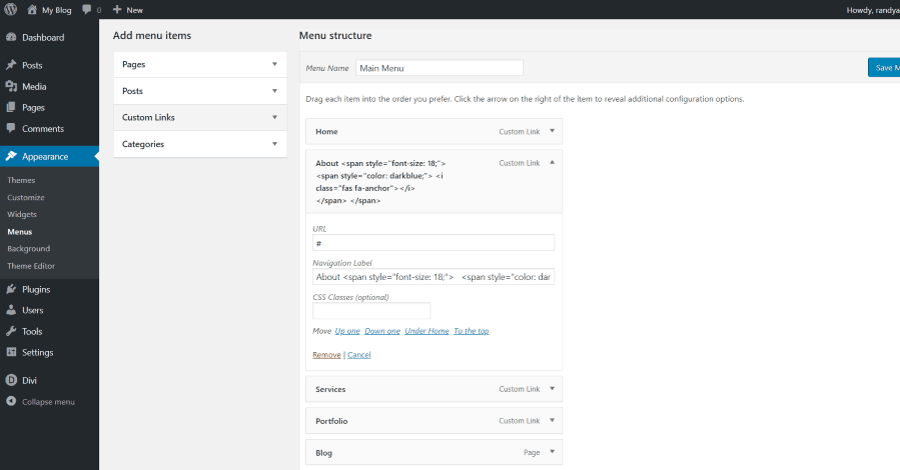Collapse the About menu item settings
Screen dimensions: 900x470
click(551, 162)
